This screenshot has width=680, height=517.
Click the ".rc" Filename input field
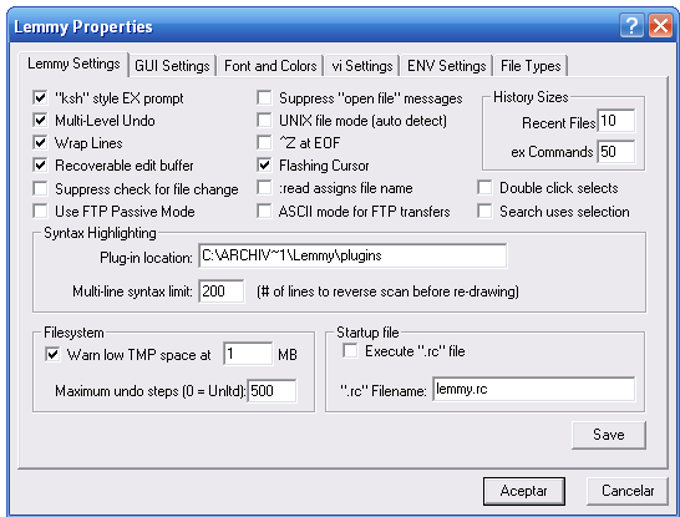[534, 389]
